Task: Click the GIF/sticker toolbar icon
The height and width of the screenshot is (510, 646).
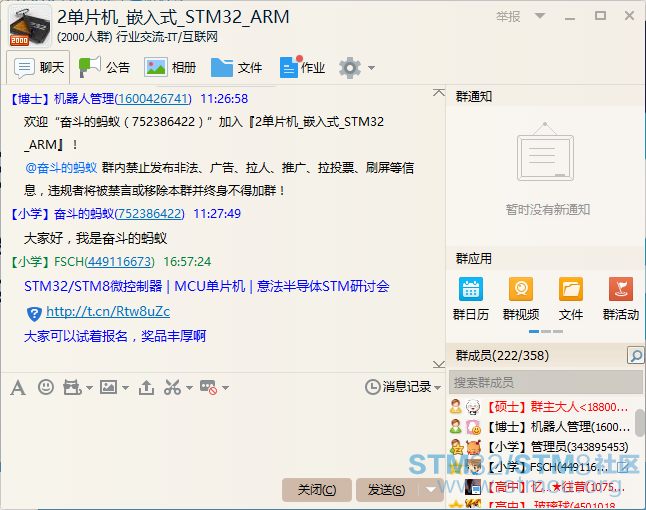Action: [72, 388]
